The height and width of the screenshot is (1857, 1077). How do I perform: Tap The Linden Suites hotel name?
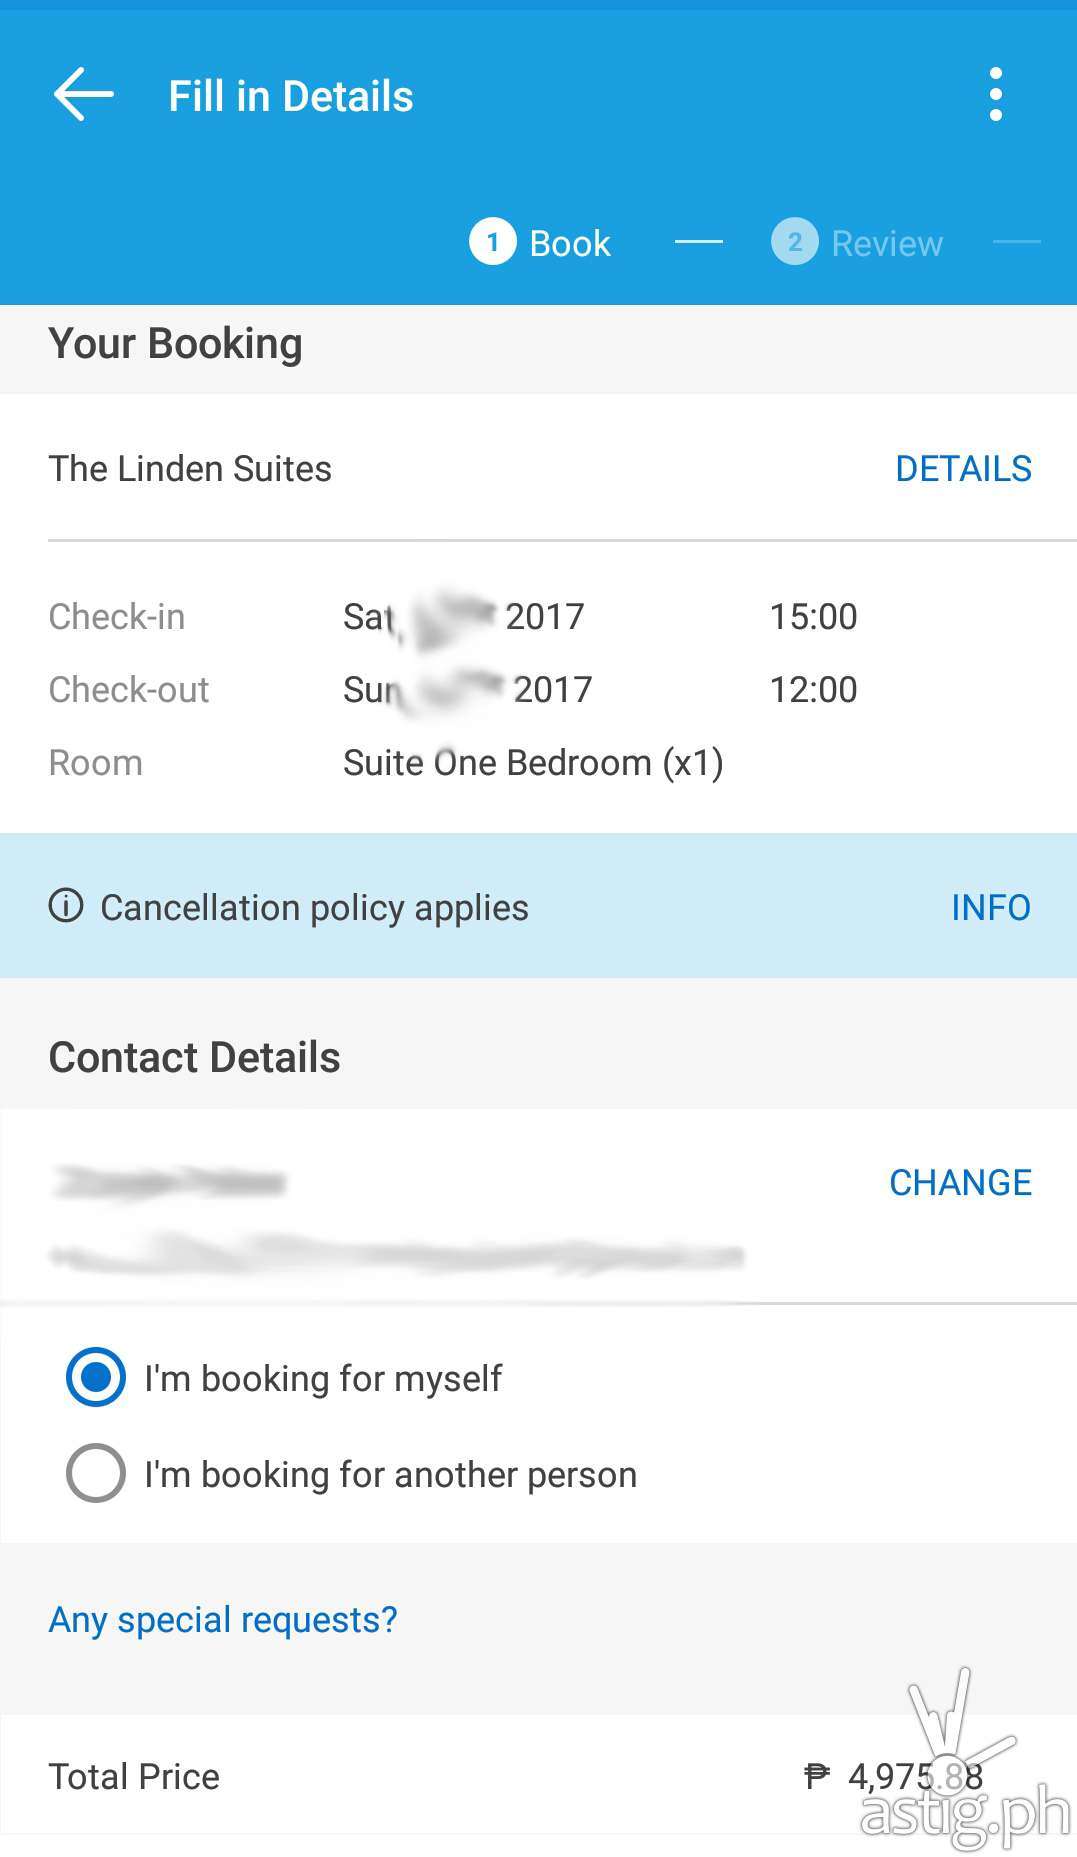(190, 469)
